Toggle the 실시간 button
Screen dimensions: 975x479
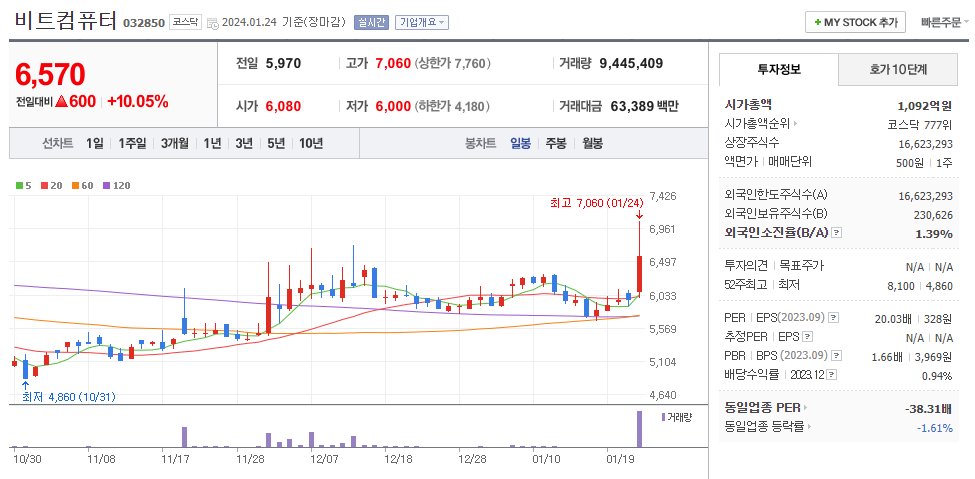pos(371,23)
